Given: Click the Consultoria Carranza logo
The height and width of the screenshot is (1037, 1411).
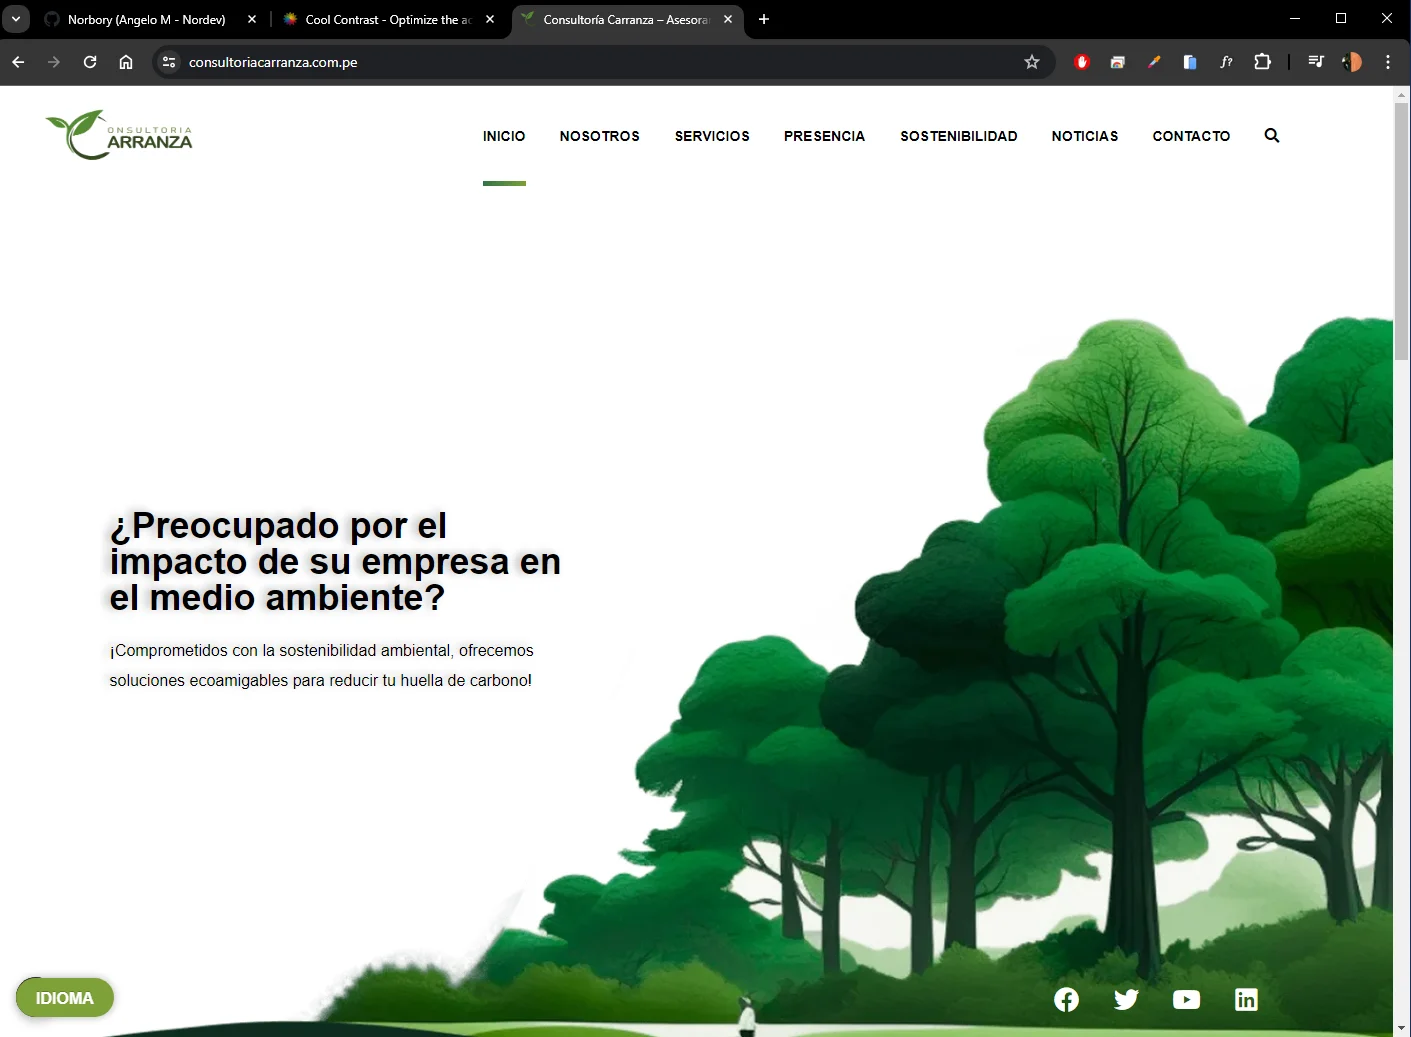Looking at the screenshot, I should tap(119, 135).
